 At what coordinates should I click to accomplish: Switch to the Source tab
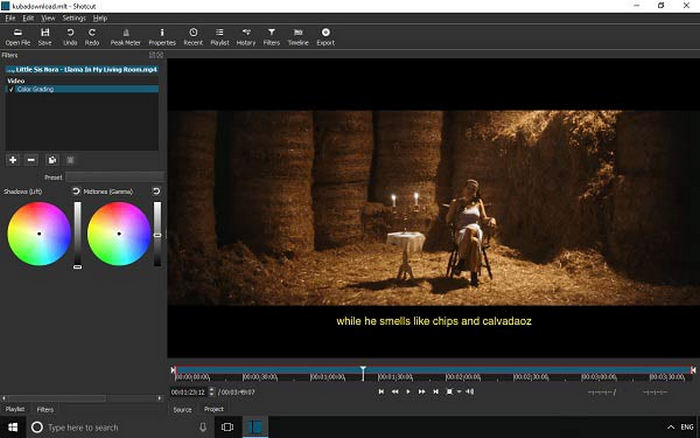coord(182,409)
